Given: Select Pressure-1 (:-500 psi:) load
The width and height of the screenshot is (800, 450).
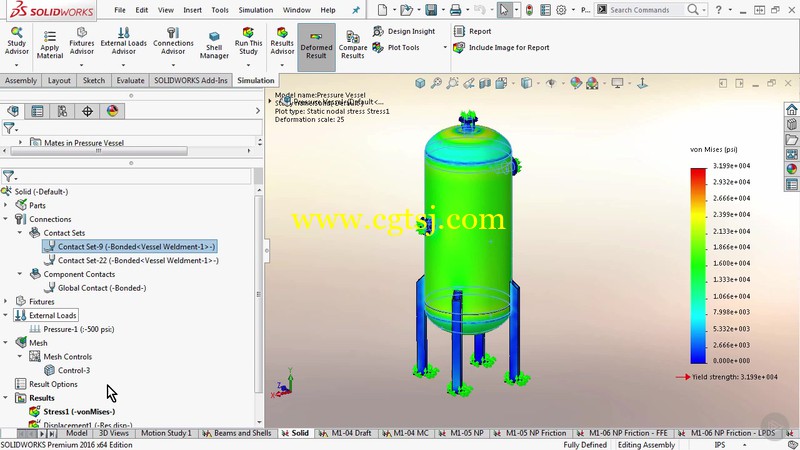Looking at the screenshot, I should click(72, 329).
